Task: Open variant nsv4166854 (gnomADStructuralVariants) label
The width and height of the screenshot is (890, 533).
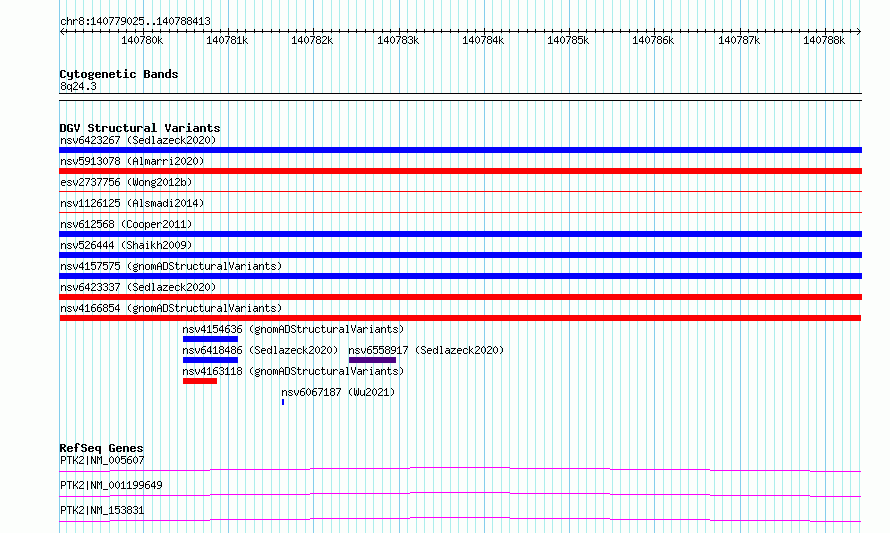Action: [x=171, y=308]
